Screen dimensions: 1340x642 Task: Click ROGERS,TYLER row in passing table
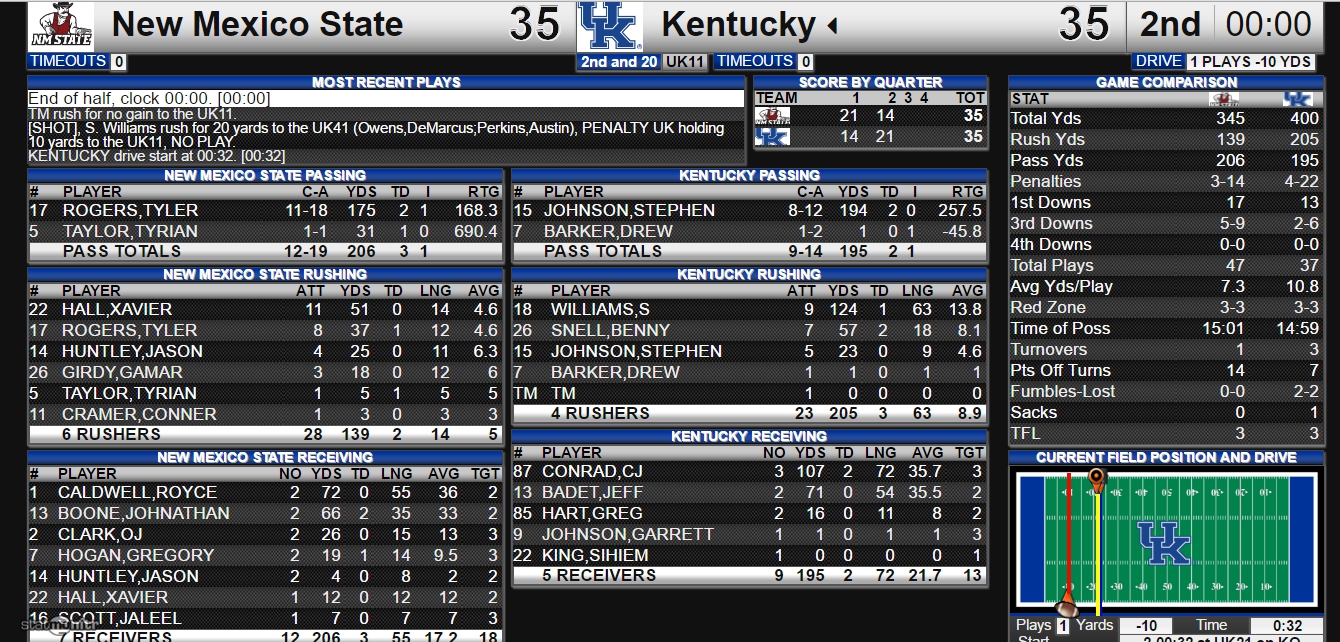click(265, 211)
